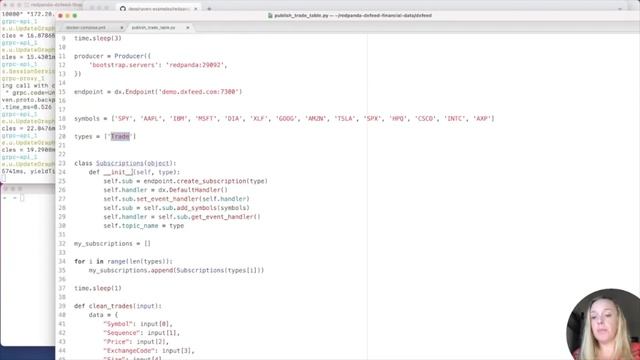Click the 'HPQ' symbol string
Viewport: 640px width, 360px height.
398,119
